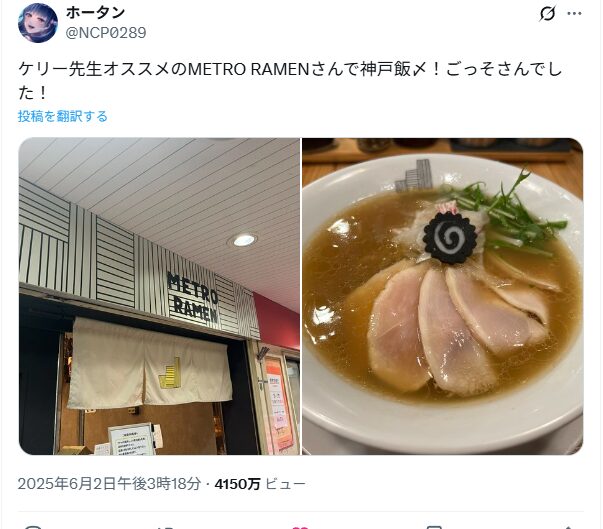Click the repost icon below the post
The height and width of the screenshot is (529, 603).
coord(167,527)
